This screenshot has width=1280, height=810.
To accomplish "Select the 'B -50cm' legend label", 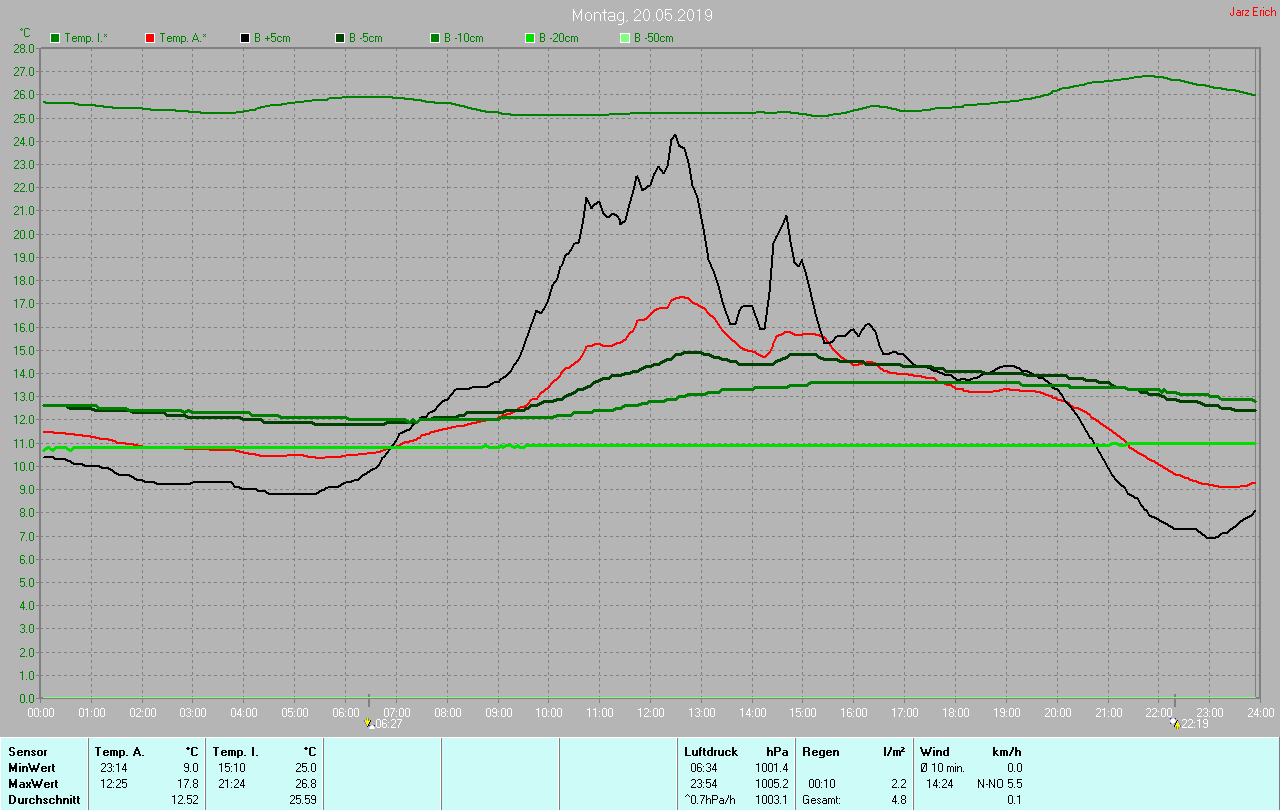I will pyautogui.click(x=653, y=38).
